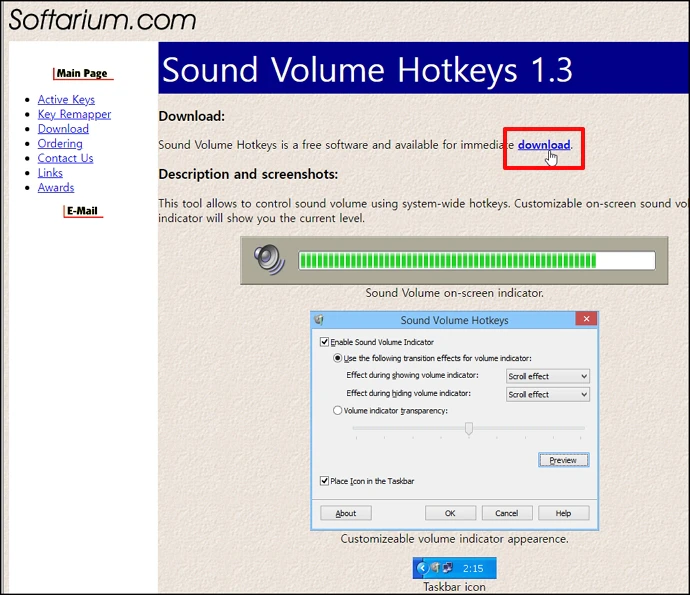Open the showing volume indicator effect dropdown

(548, 376)
